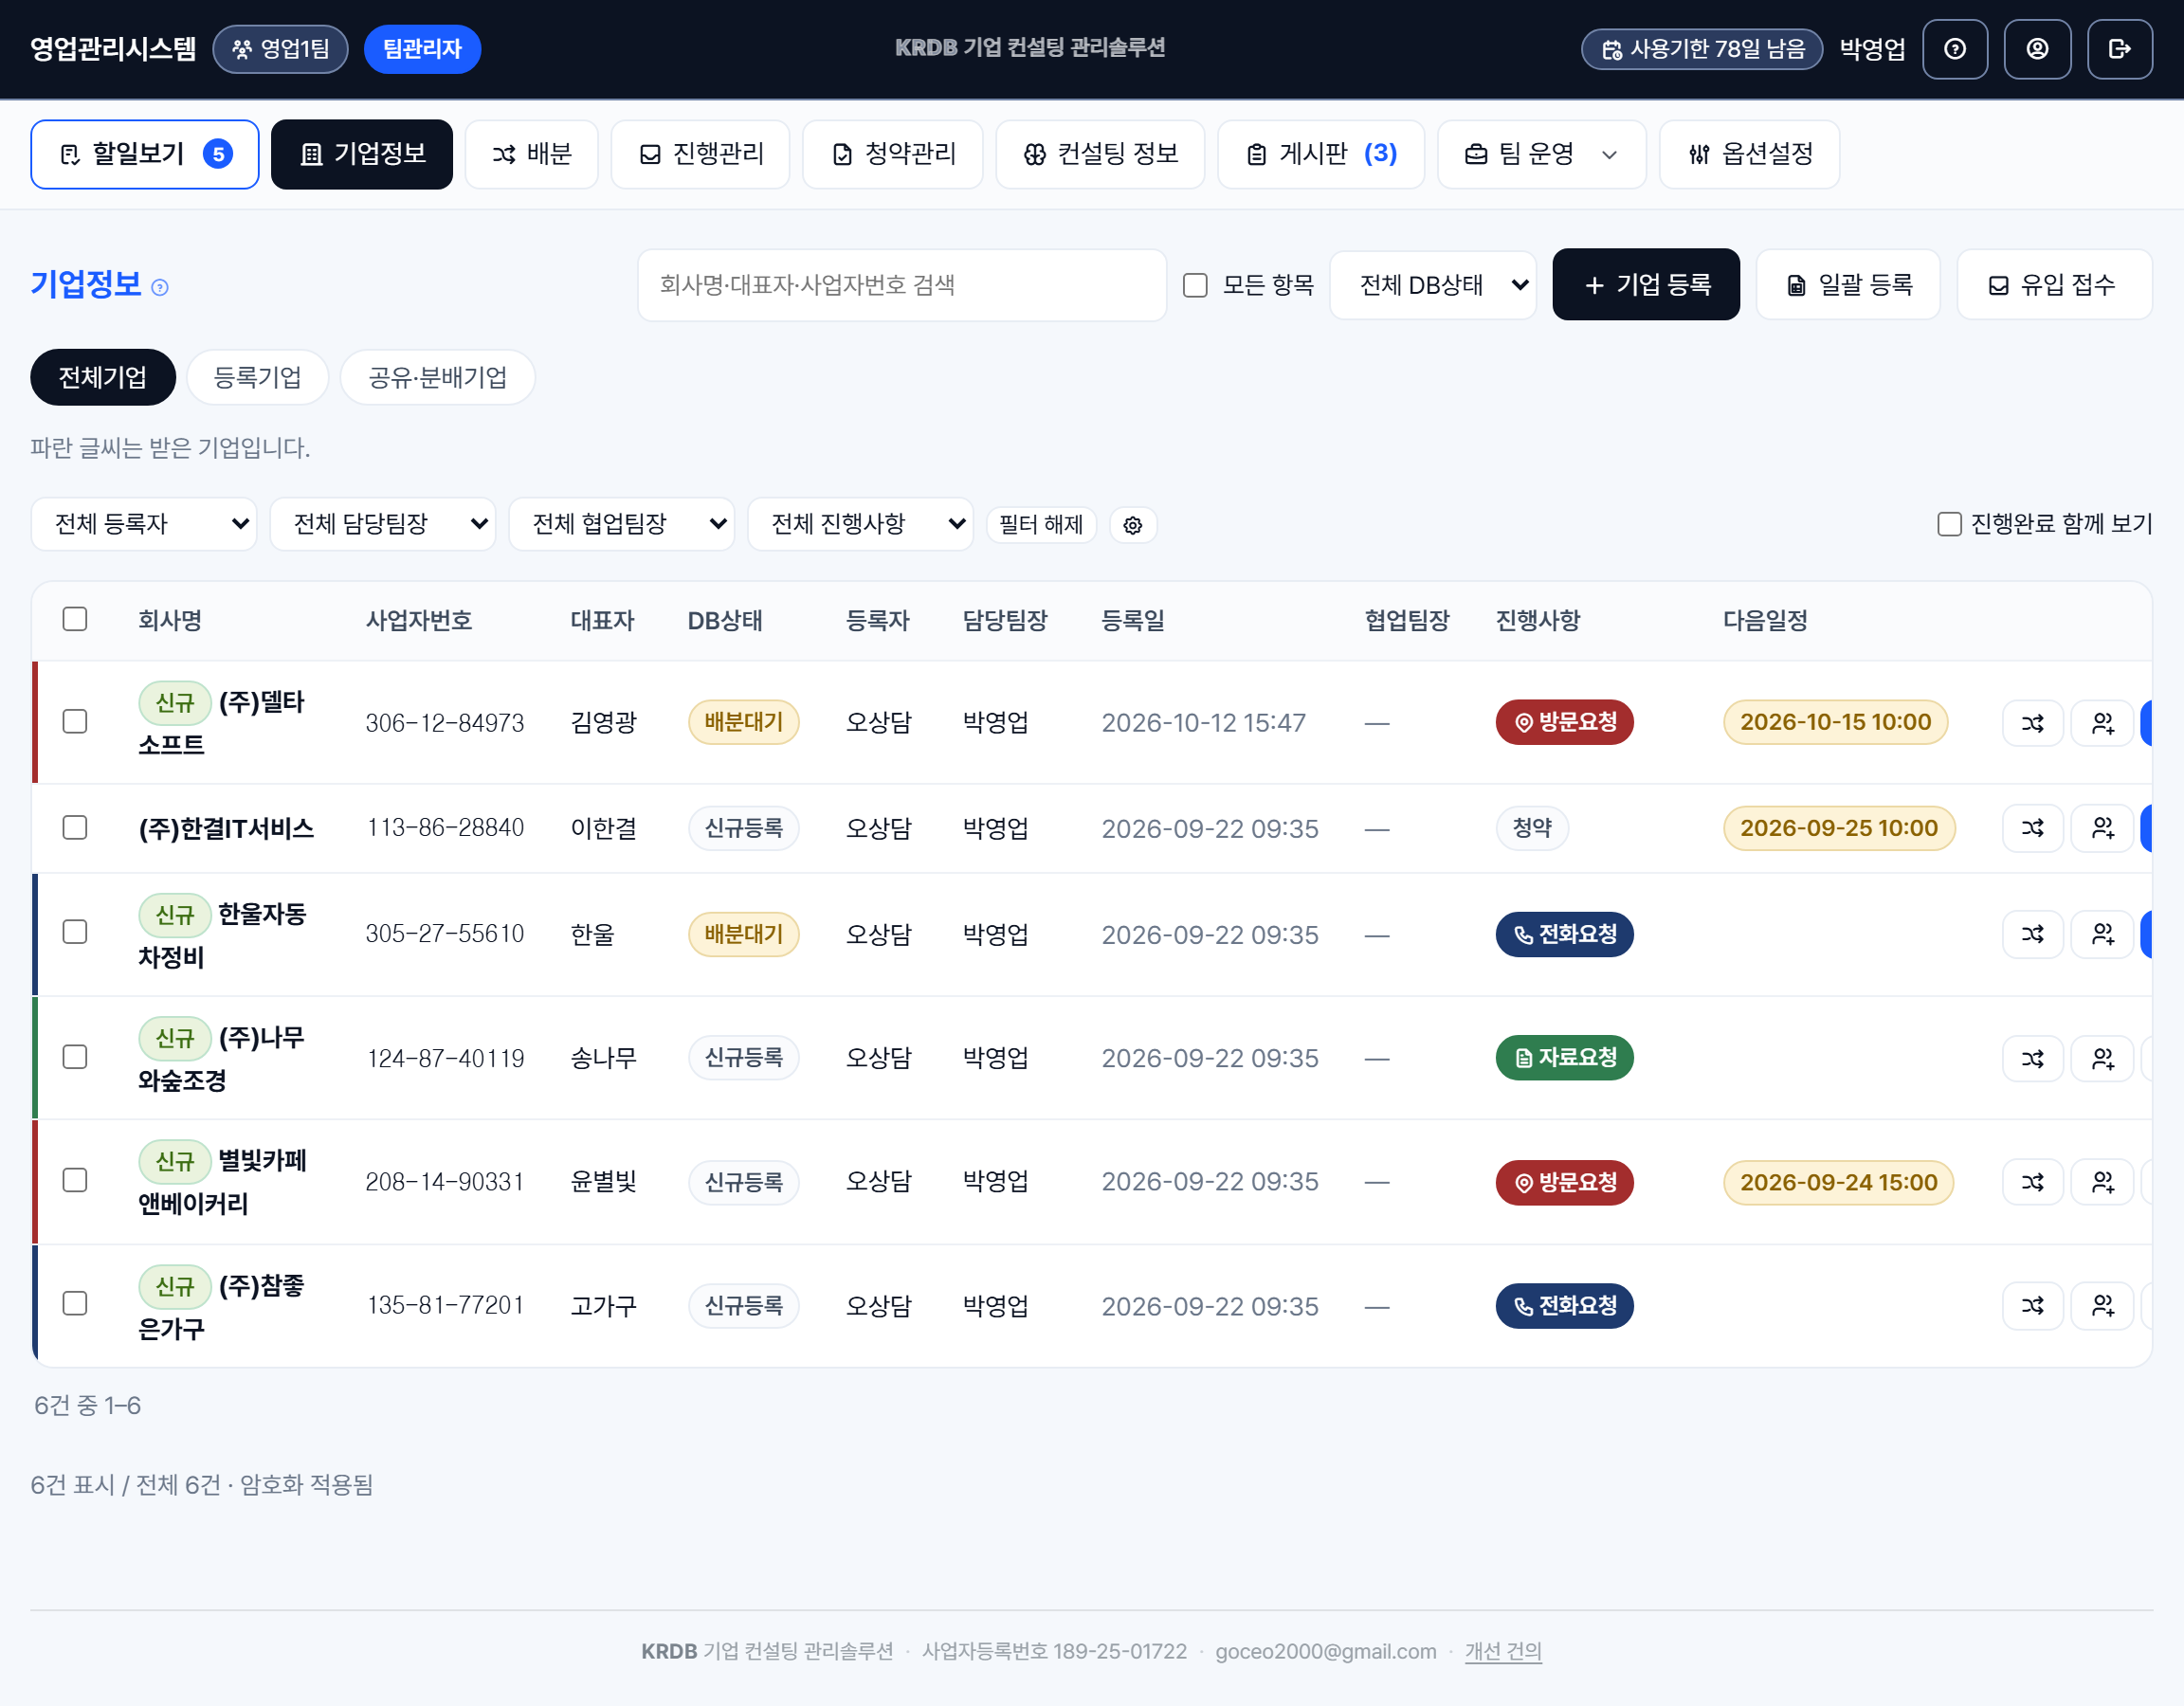Open the 전체 담당팀장 filter dropdown
The image size is (2184, 1706).
[383, 524]
